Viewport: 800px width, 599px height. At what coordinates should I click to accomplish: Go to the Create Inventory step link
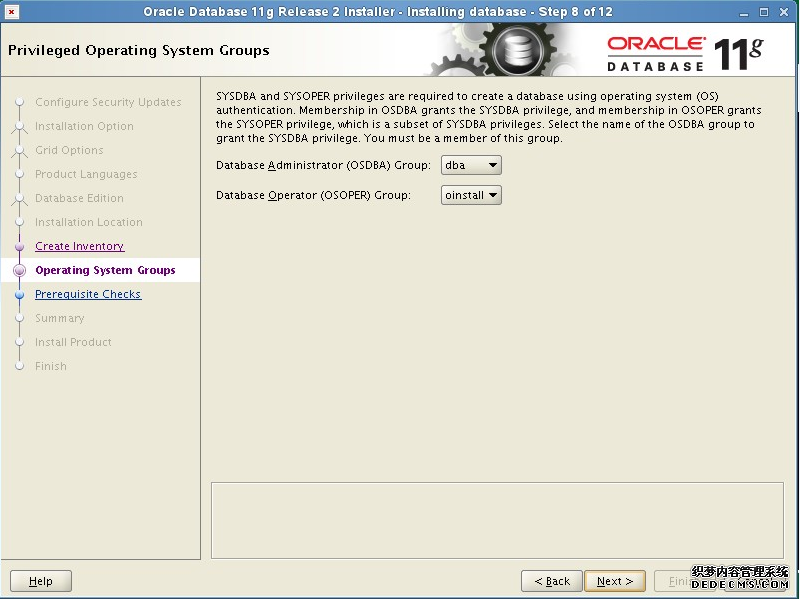click(x=79, y=246)
